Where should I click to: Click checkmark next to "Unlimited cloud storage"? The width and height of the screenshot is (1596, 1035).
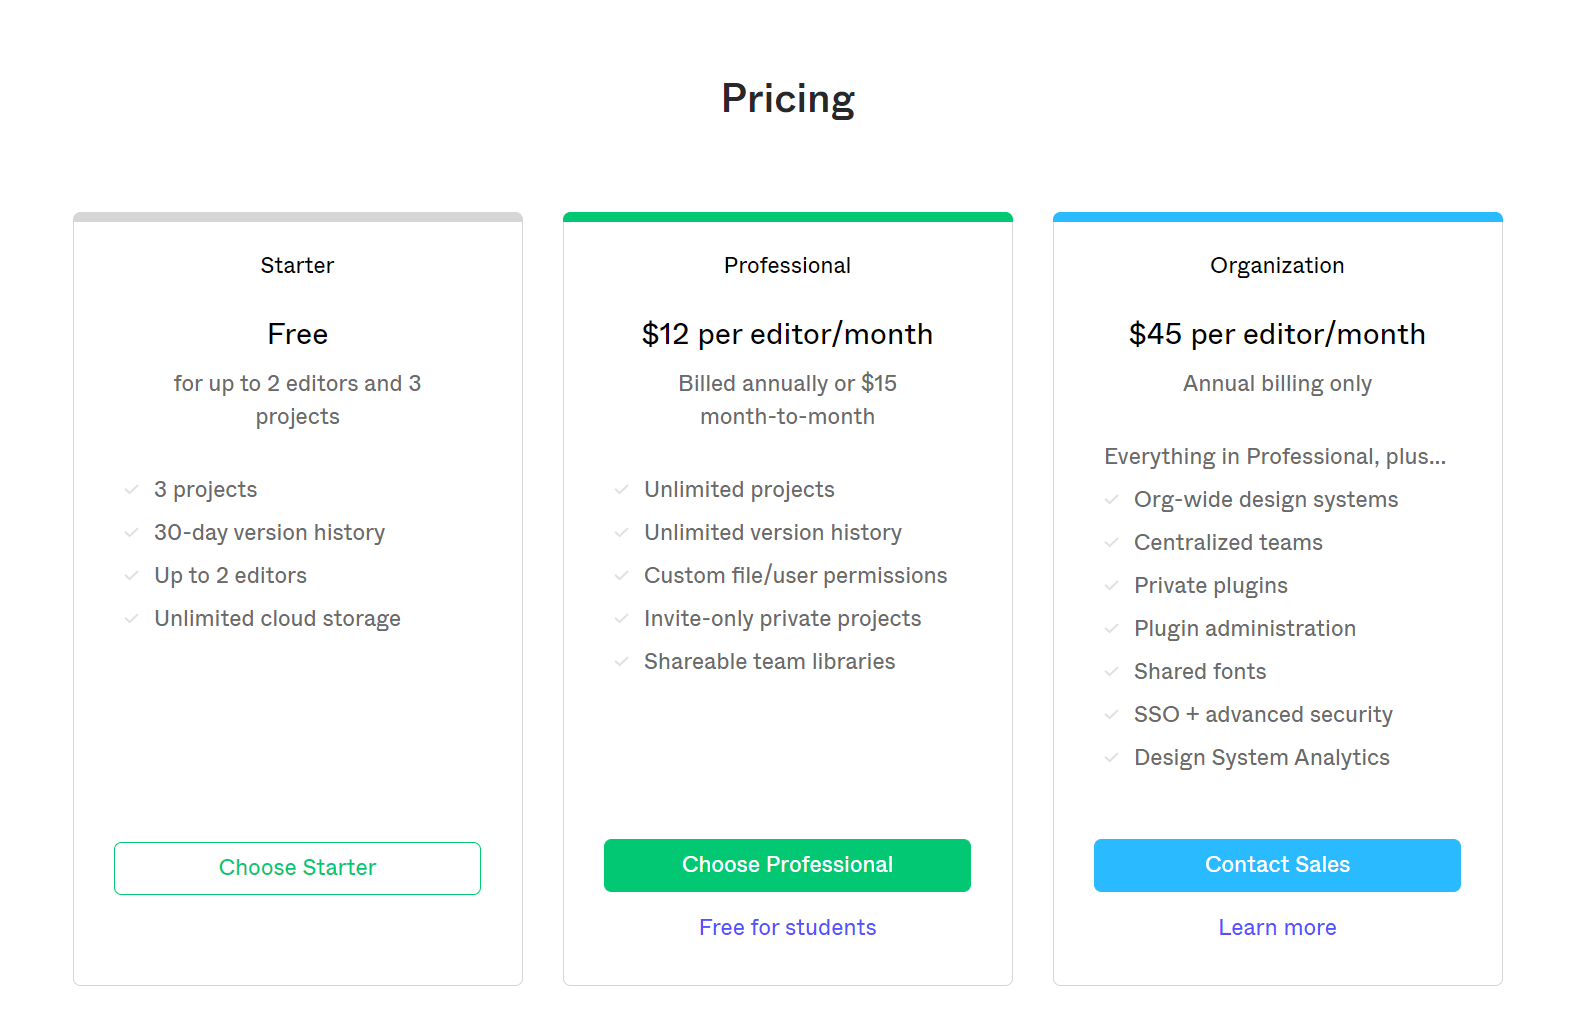(131, 619)
